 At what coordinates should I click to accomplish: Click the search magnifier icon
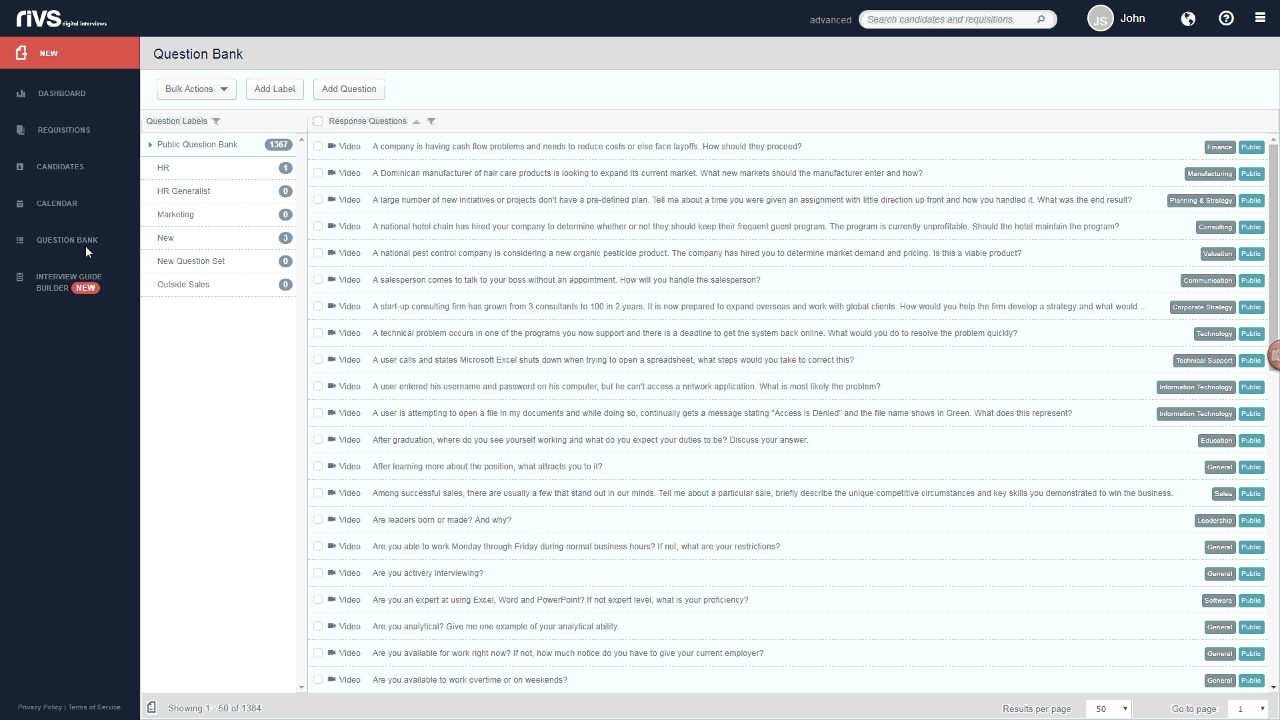[1041, 19]
